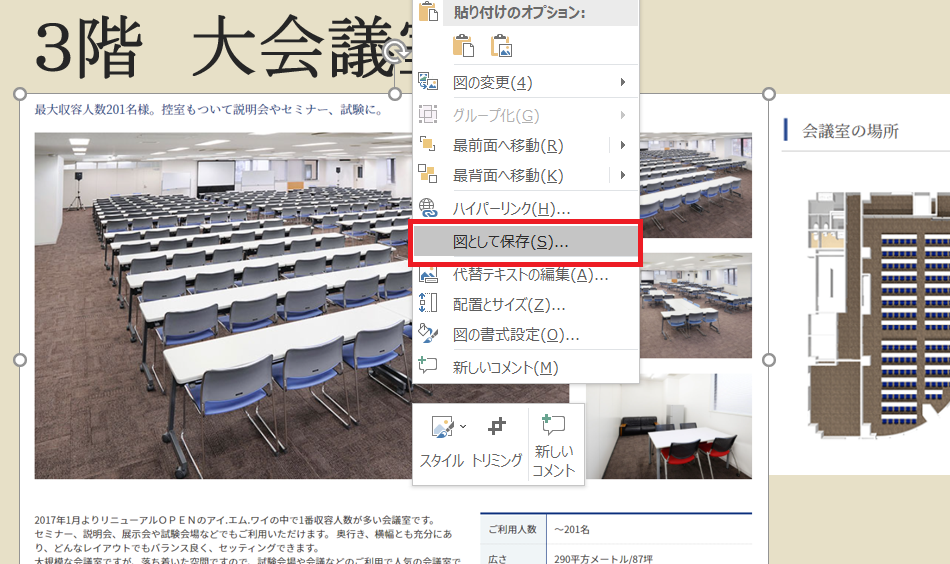Open 配置とサイズ(Z)...
The image size is (950, 564).
(525, 305)
